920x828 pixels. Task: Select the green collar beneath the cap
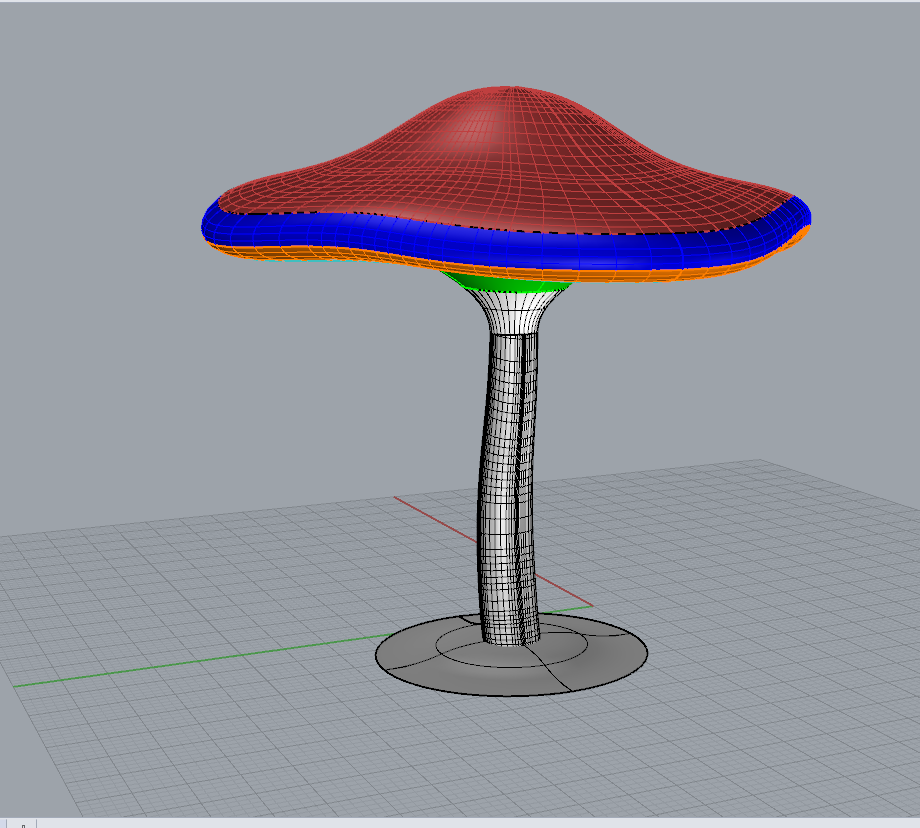click(x=508, y=284)
